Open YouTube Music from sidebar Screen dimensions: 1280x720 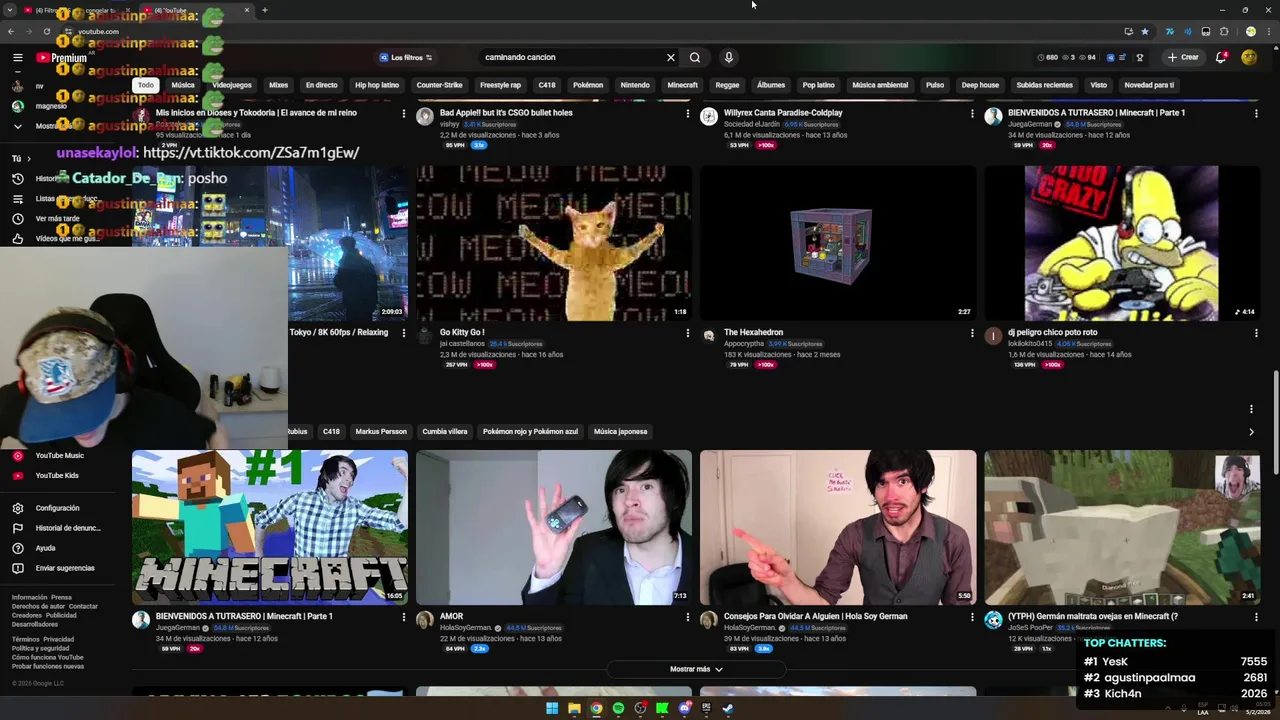(x=58, y=455)
